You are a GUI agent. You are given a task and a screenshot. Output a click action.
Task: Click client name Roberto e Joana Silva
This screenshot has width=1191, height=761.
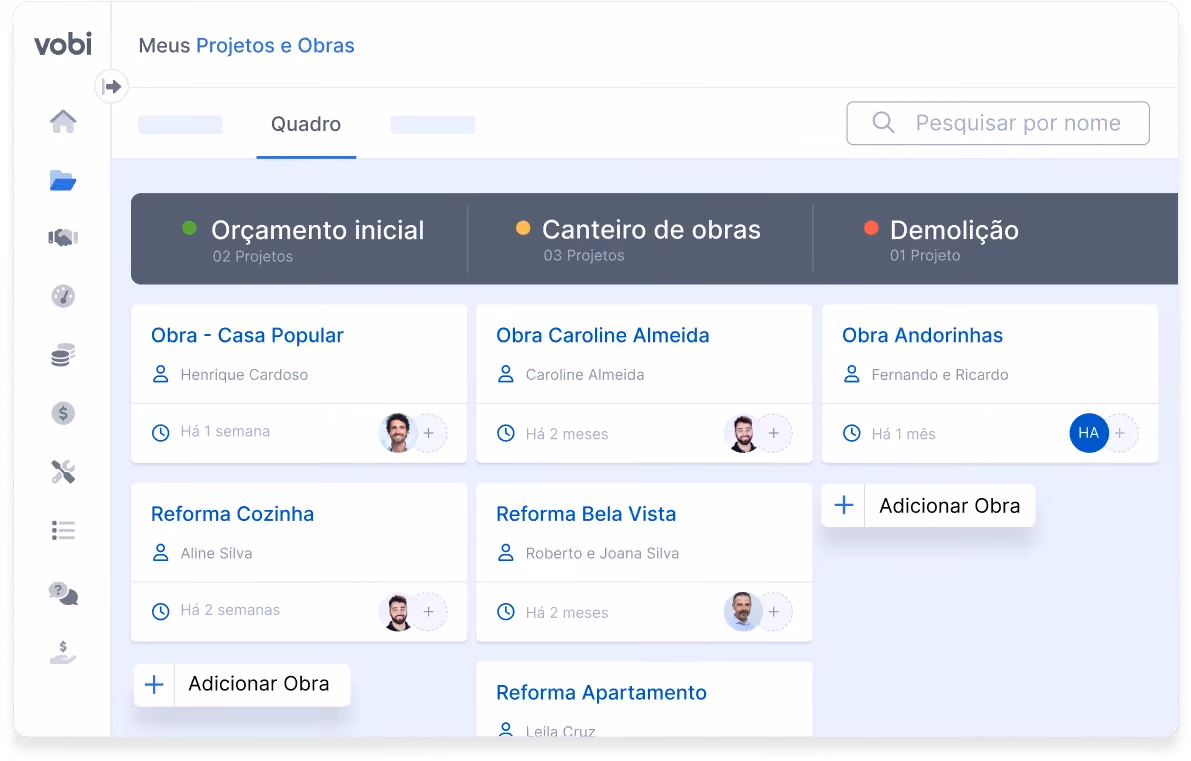click(602, 554)
